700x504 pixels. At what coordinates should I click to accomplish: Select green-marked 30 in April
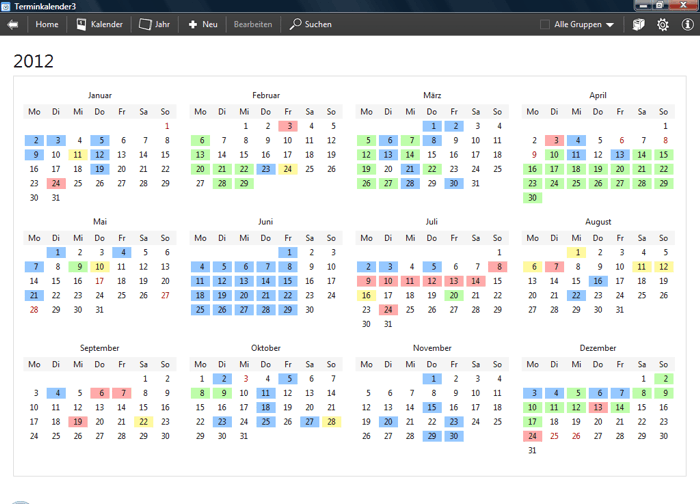tap(532, 198)
